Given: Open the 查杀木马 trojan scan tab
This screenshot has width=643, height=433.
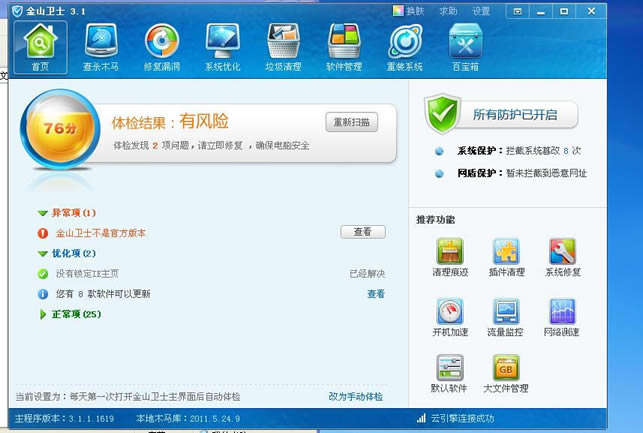Looking at the screenshot, I should point(100,47).
